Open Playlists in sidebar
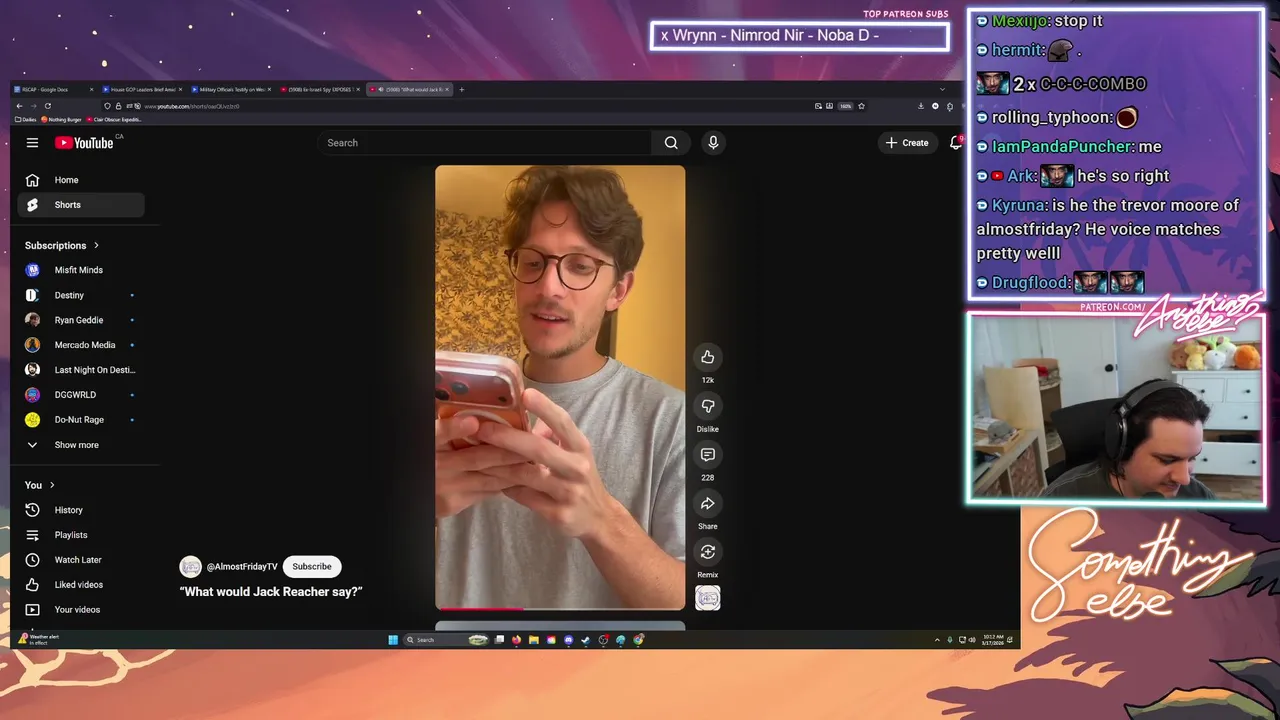The height and width of the screenshot is (720, 1280). 81,535
